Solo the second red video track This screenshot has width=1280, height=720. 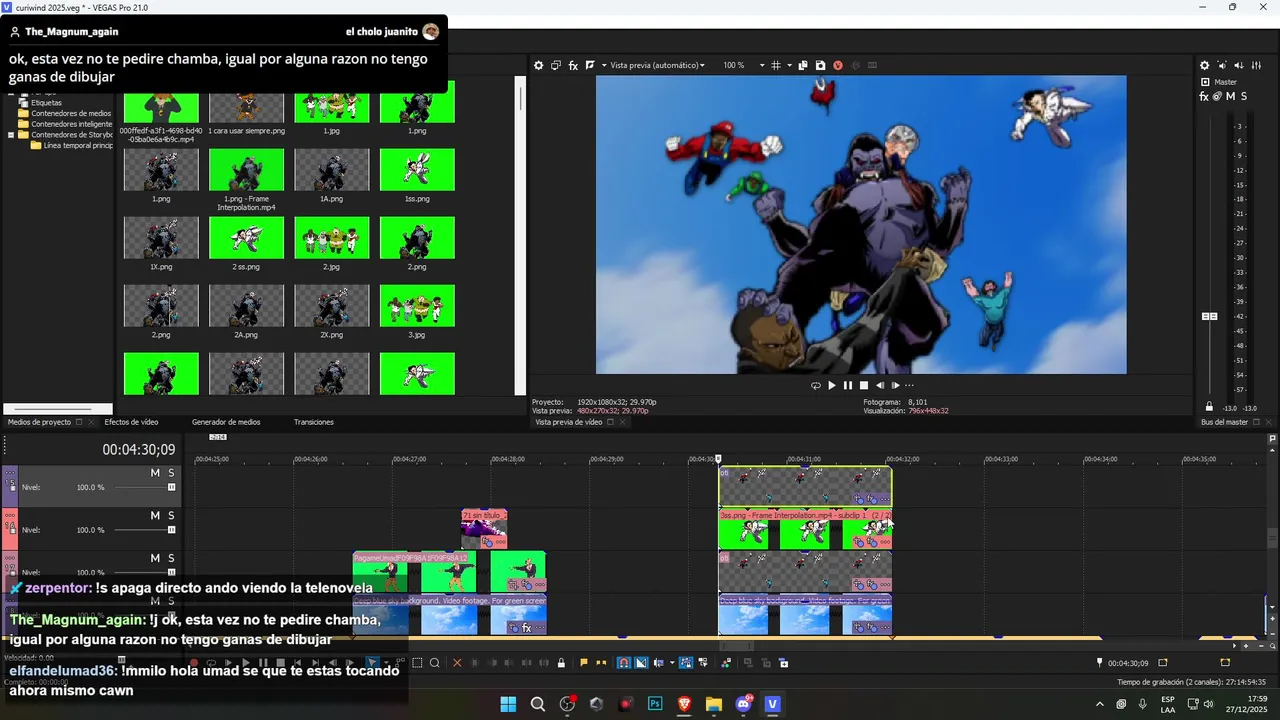171,516
